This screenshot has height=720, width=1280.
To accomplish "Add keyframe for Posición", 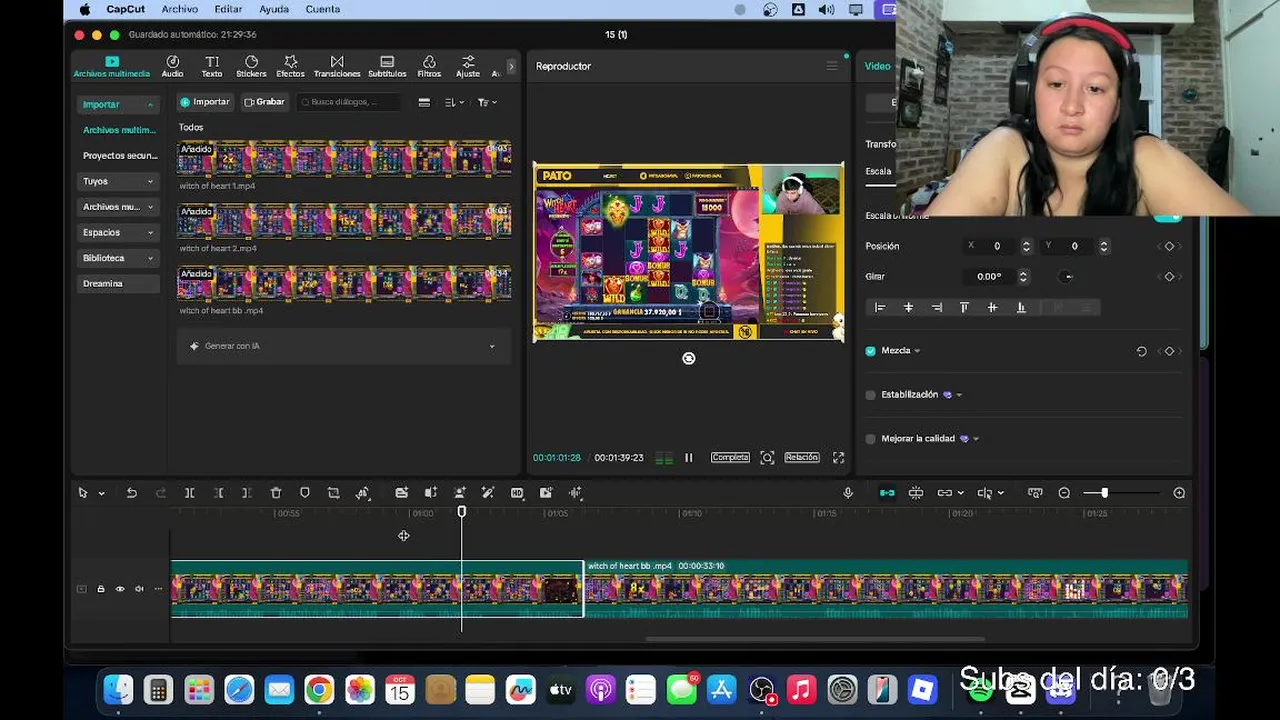I will click(x=1169, y=246).
